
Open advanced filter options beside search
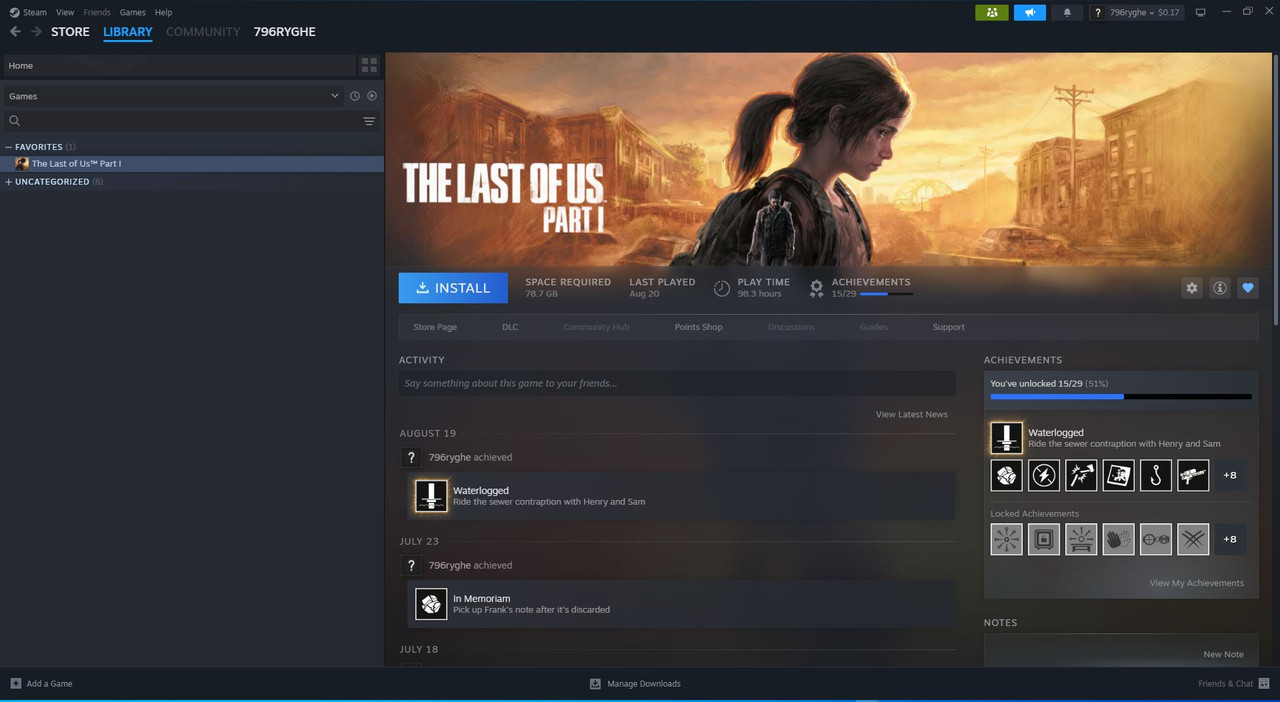coord(369,121)
